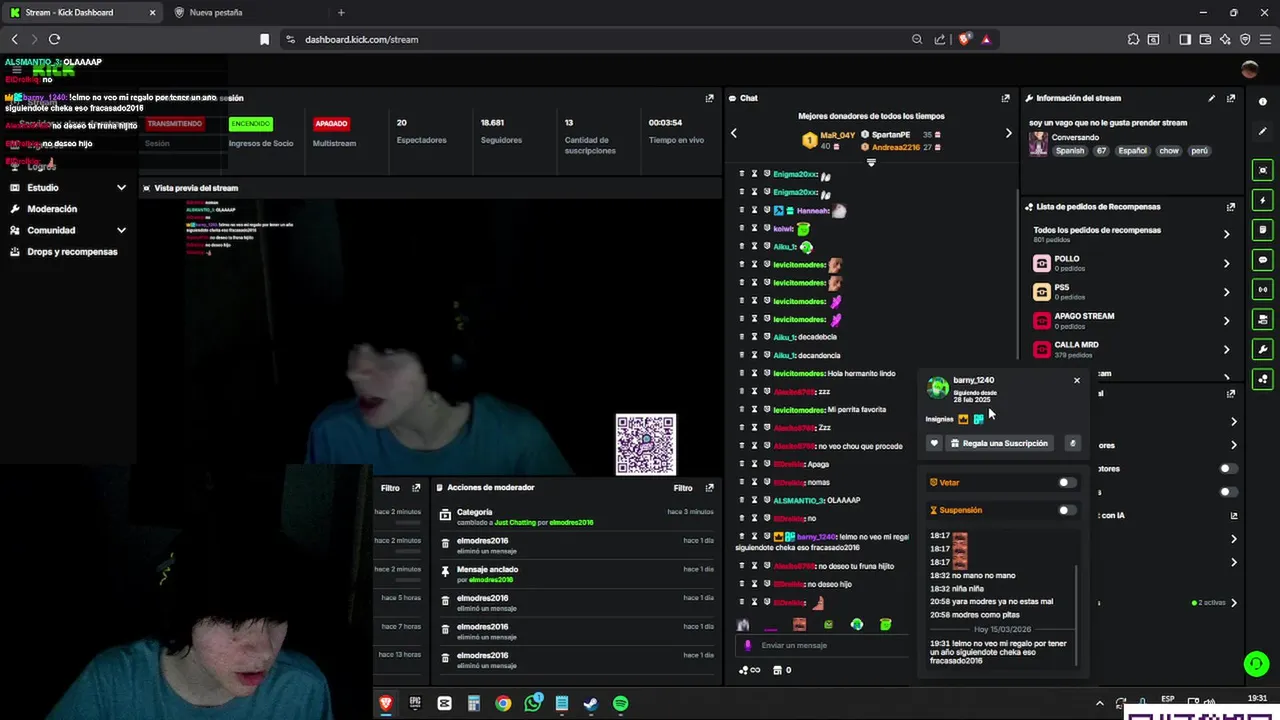Click the purple microphone icon in chat input
1280x720 pixels.
[x=747, y=645]
